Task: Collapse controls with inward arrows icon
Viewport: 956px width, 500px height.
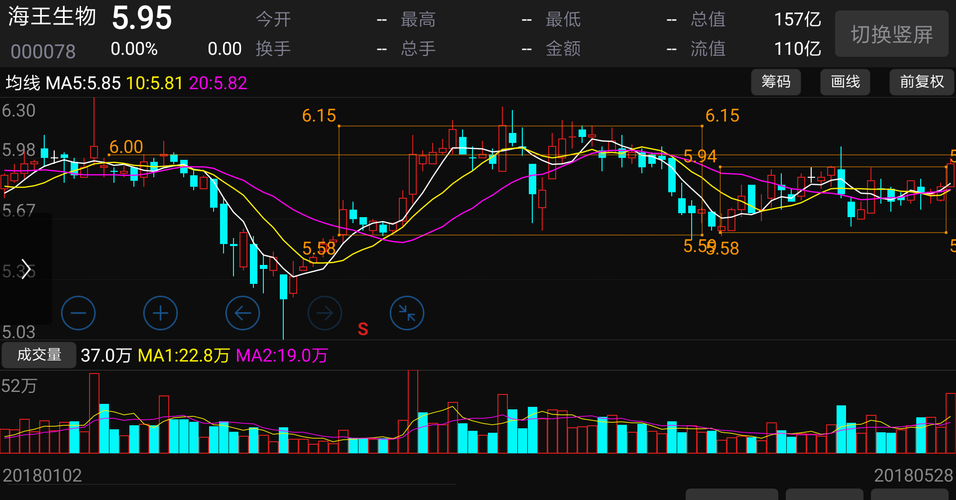Action: coord(407,313)
